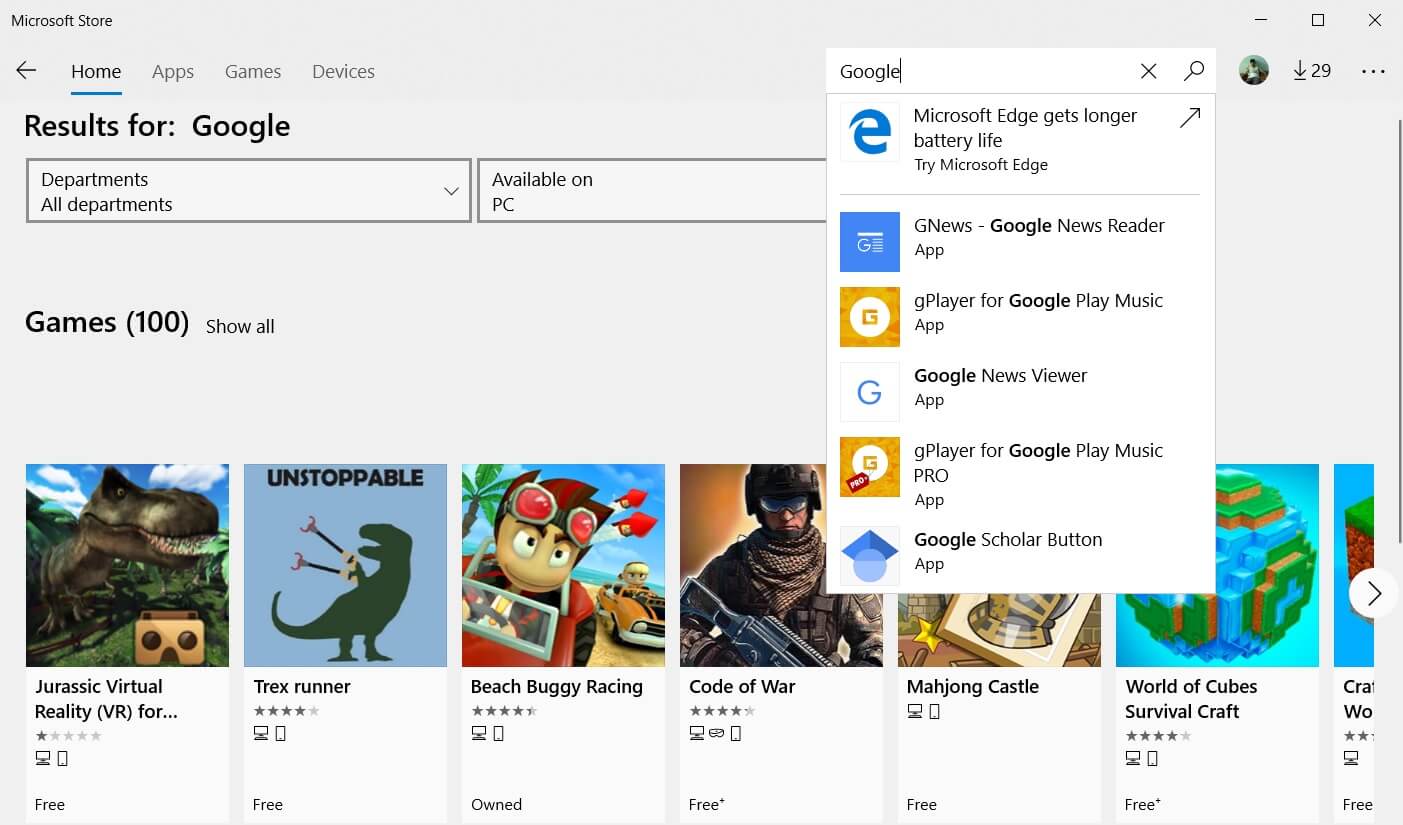Click Show all next to Games
This screenshot has height=825, width=1403.
point(239,326)
